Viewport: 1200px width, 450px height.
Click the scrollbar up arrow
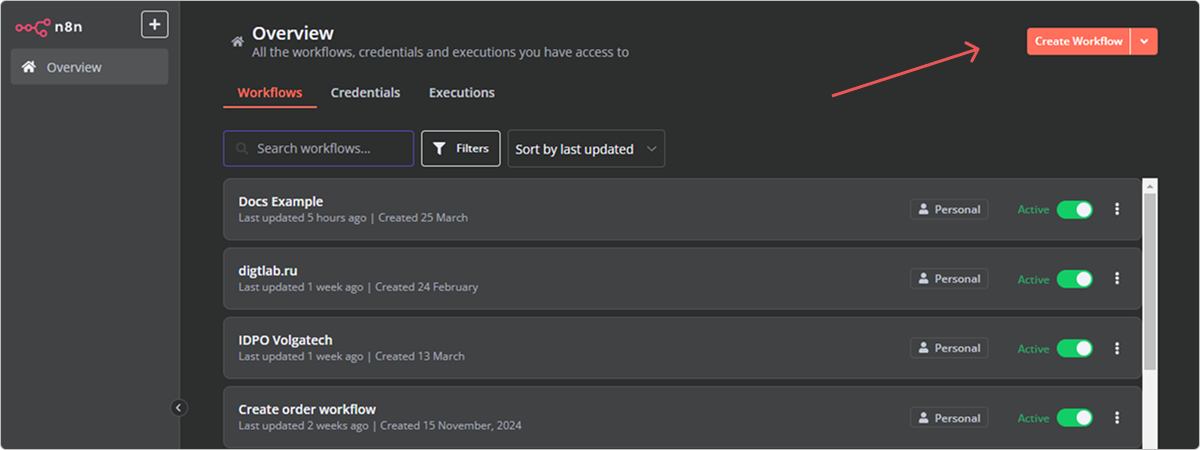click(x=1150, y=186)
